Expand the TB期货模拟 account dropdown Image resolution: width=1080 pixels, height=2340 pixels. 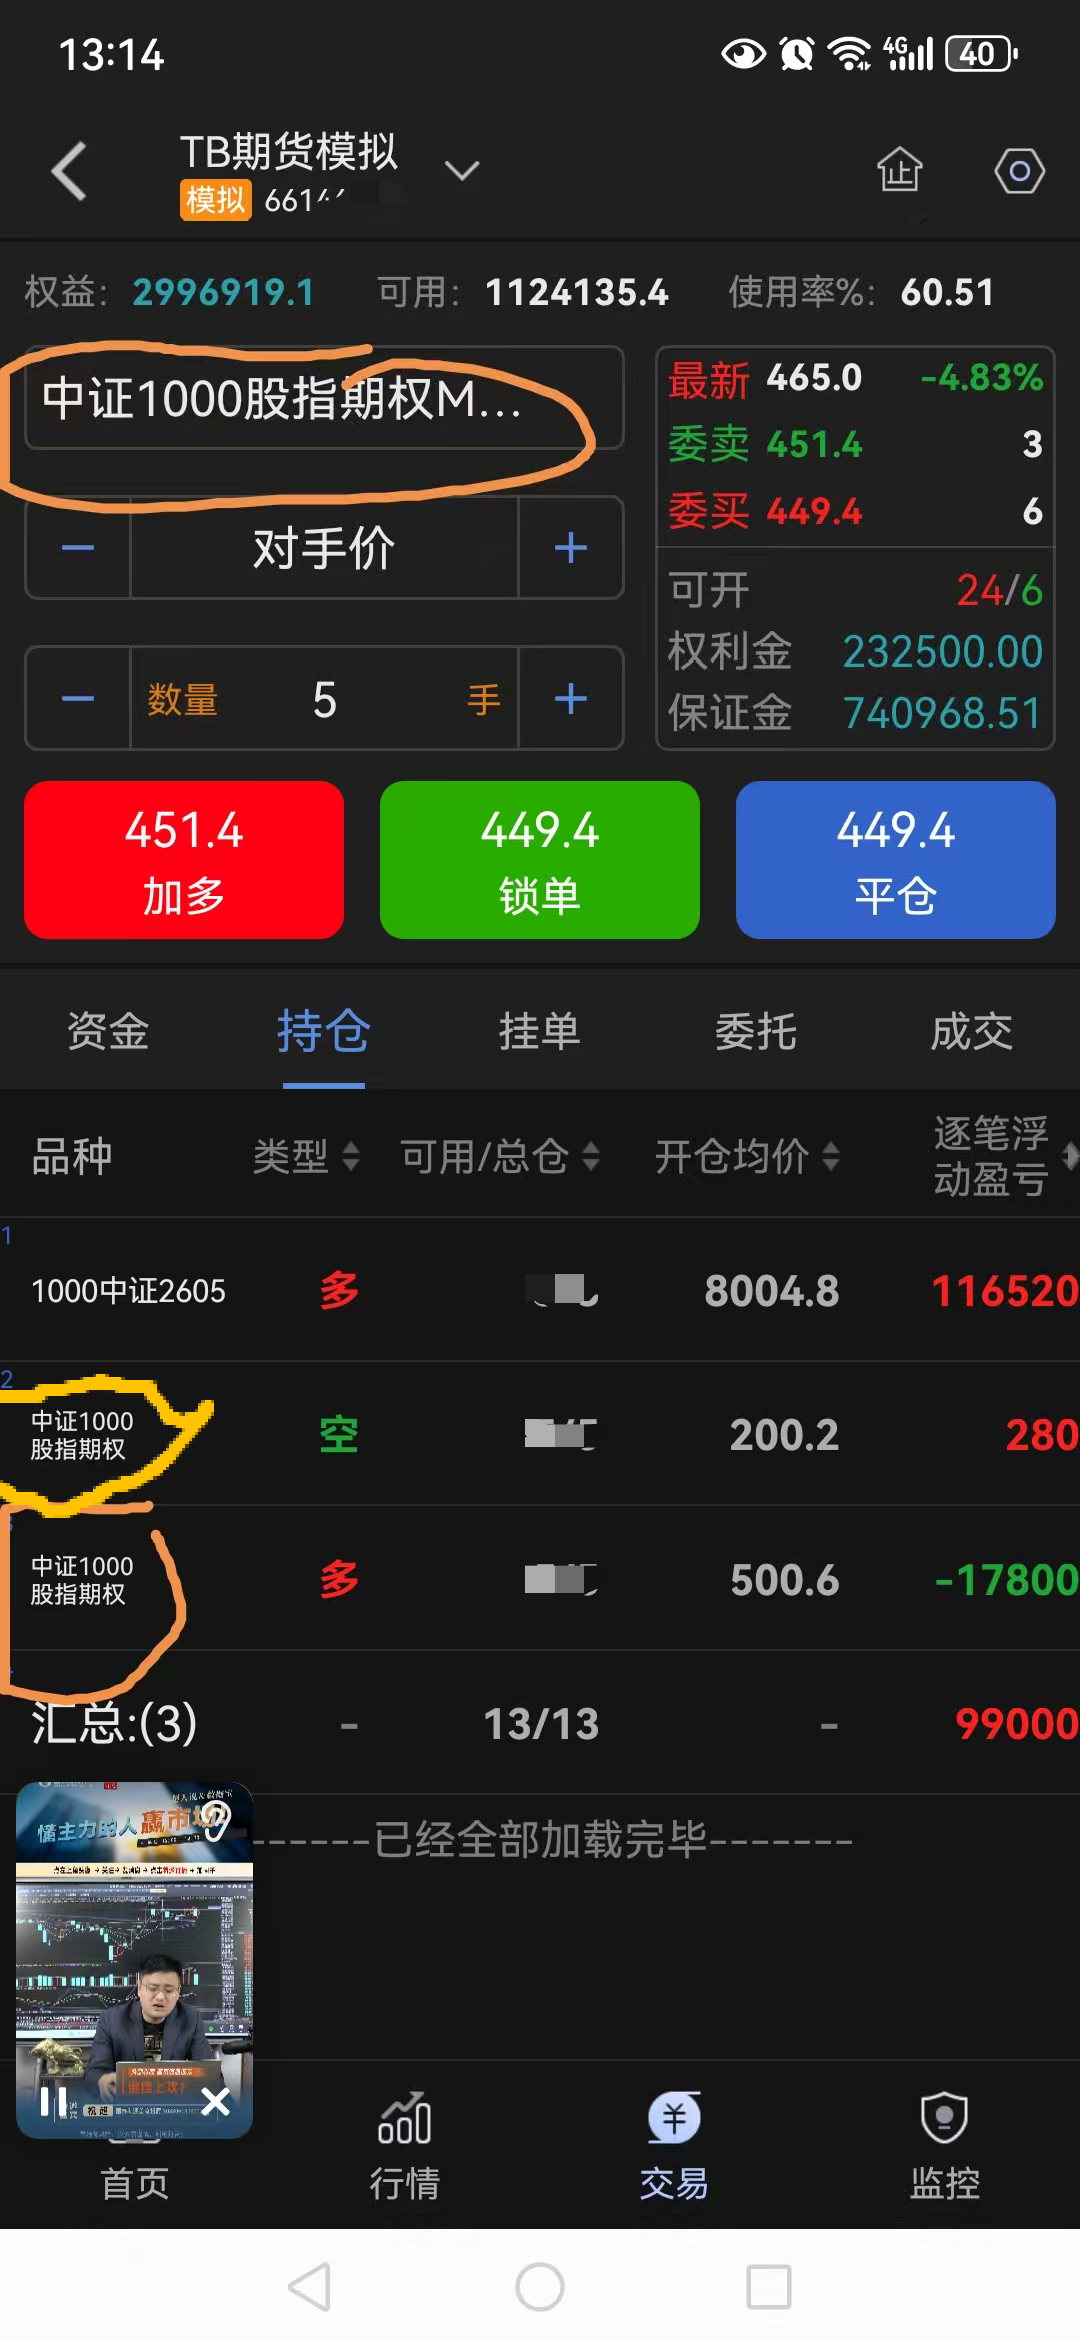461,171
